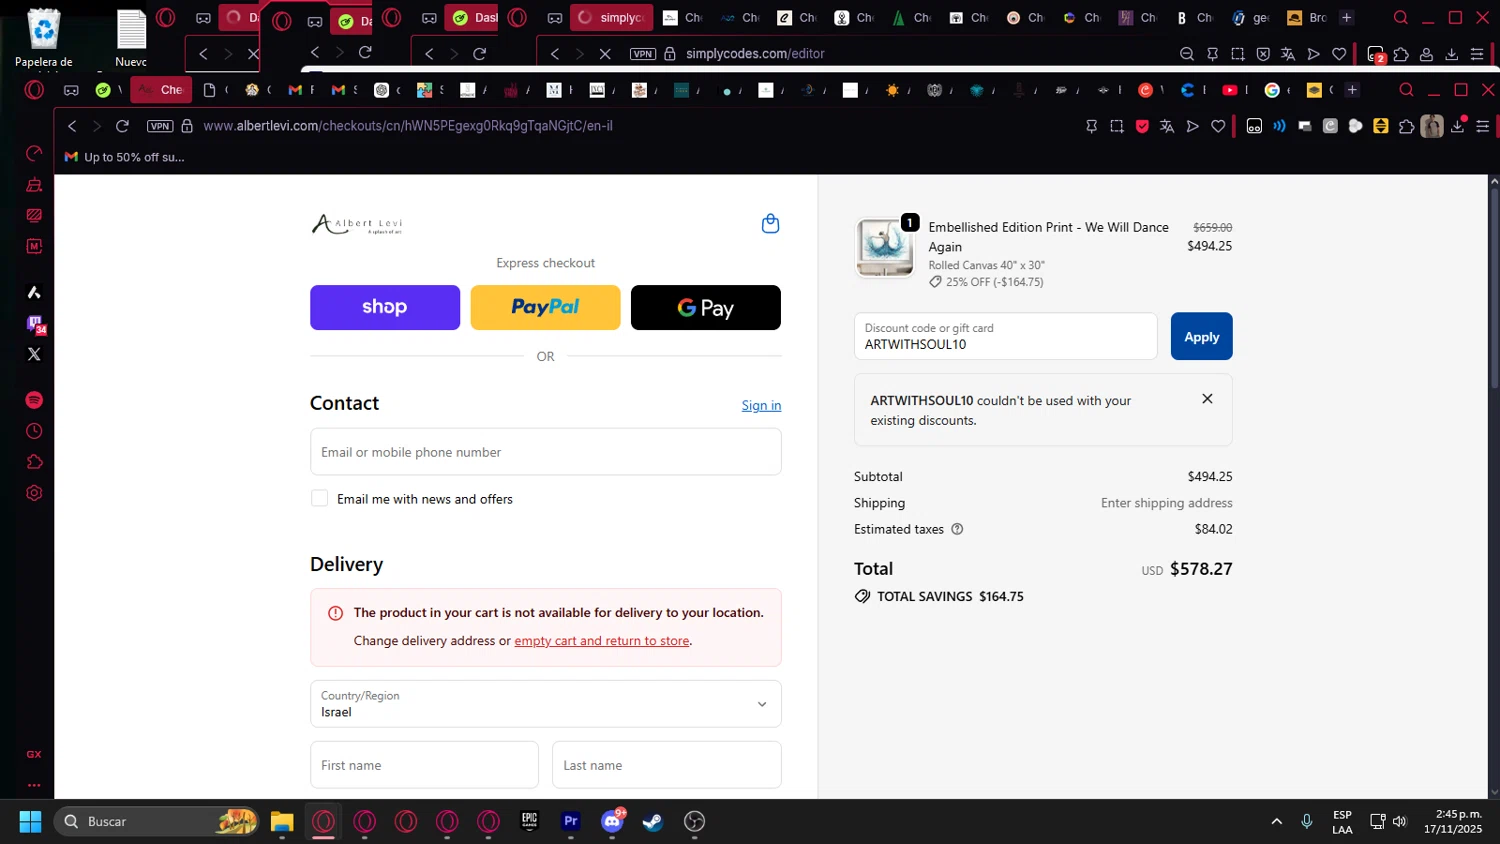
Task: Focus the Email or mobile phone field
Action: coord(546,452)
